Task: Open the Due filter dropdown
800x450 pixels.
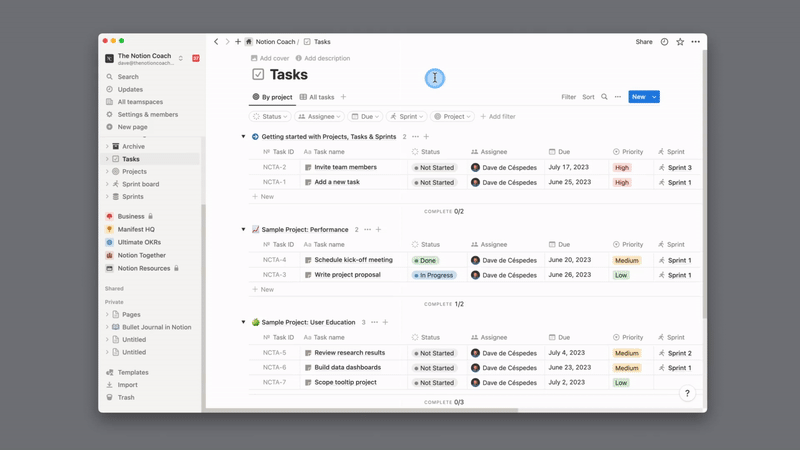Action: pos(365,117)
